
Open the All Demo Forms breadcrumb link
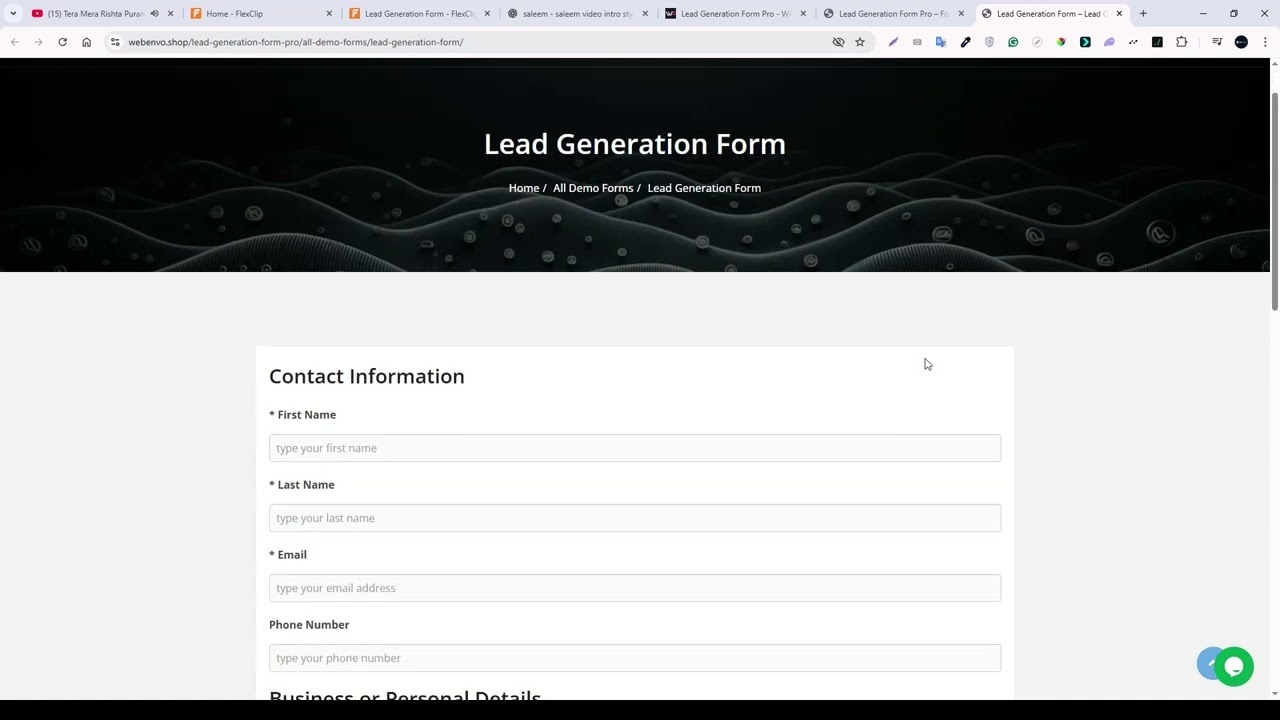coord(593,188)
